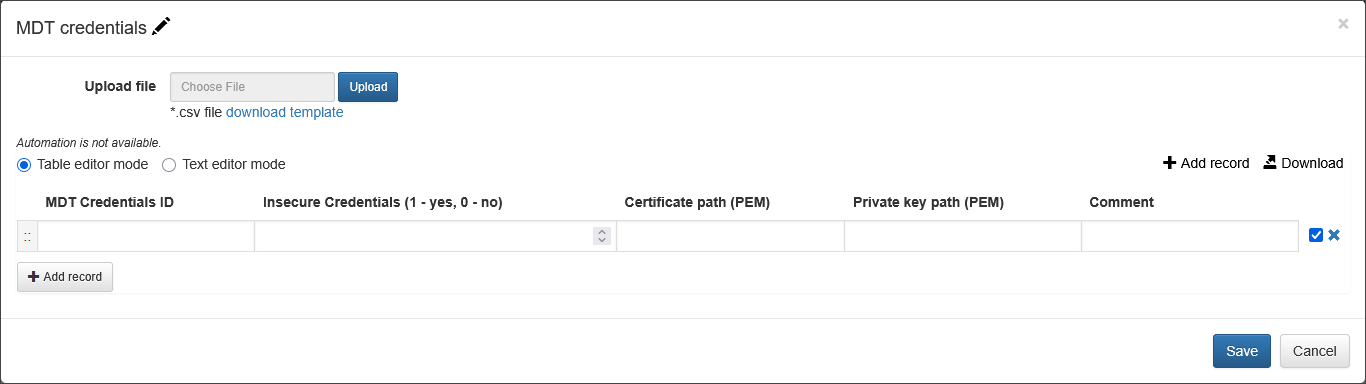Select Table editor mode radio button
This screenshot has width=1366, height=384.
pyautogui.click(x=24, y=164)
